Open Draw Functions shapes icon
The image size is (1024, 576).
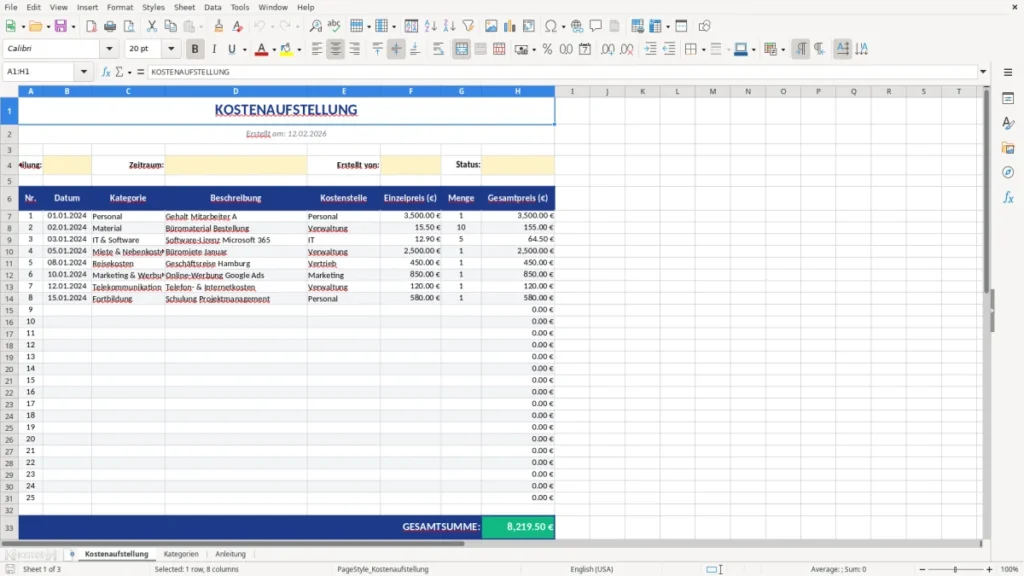coord(704,26)
